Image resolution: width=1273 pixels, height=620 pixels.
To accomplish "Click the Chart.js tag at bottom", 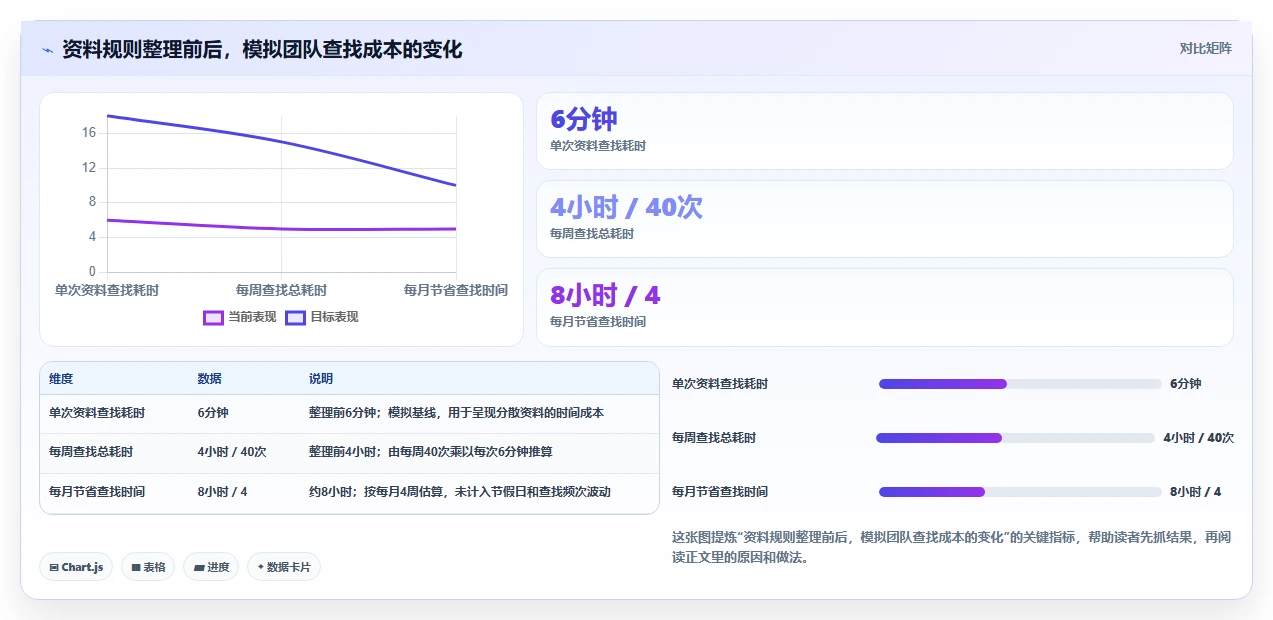I will 77,567.
